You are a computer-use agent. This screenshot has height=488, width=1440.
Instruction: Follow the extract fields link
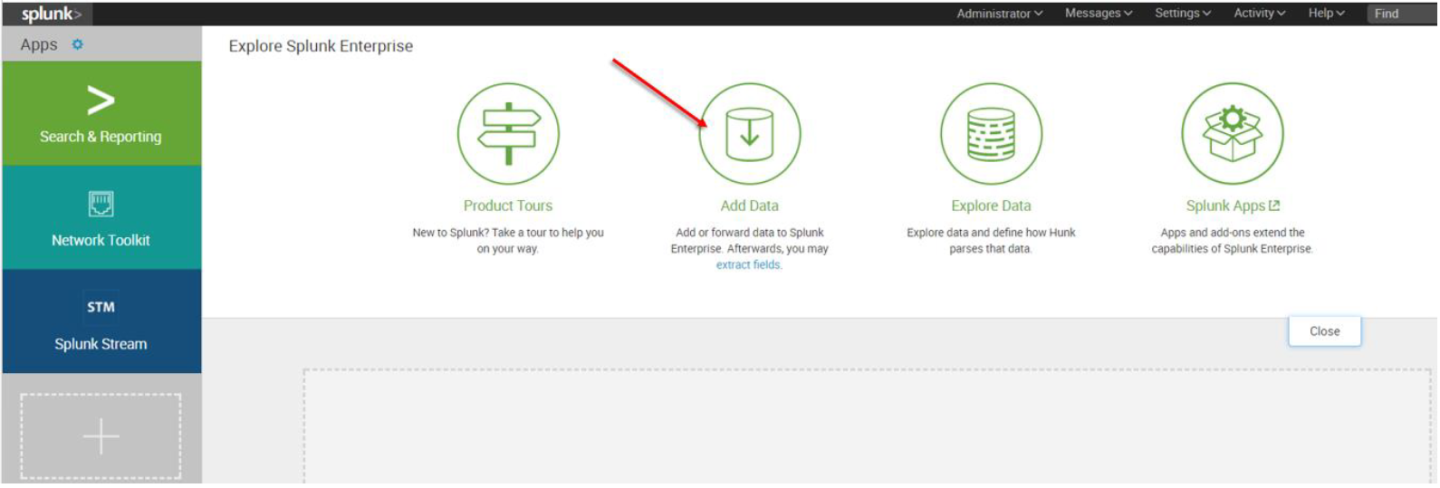click(x=749, y=265)
